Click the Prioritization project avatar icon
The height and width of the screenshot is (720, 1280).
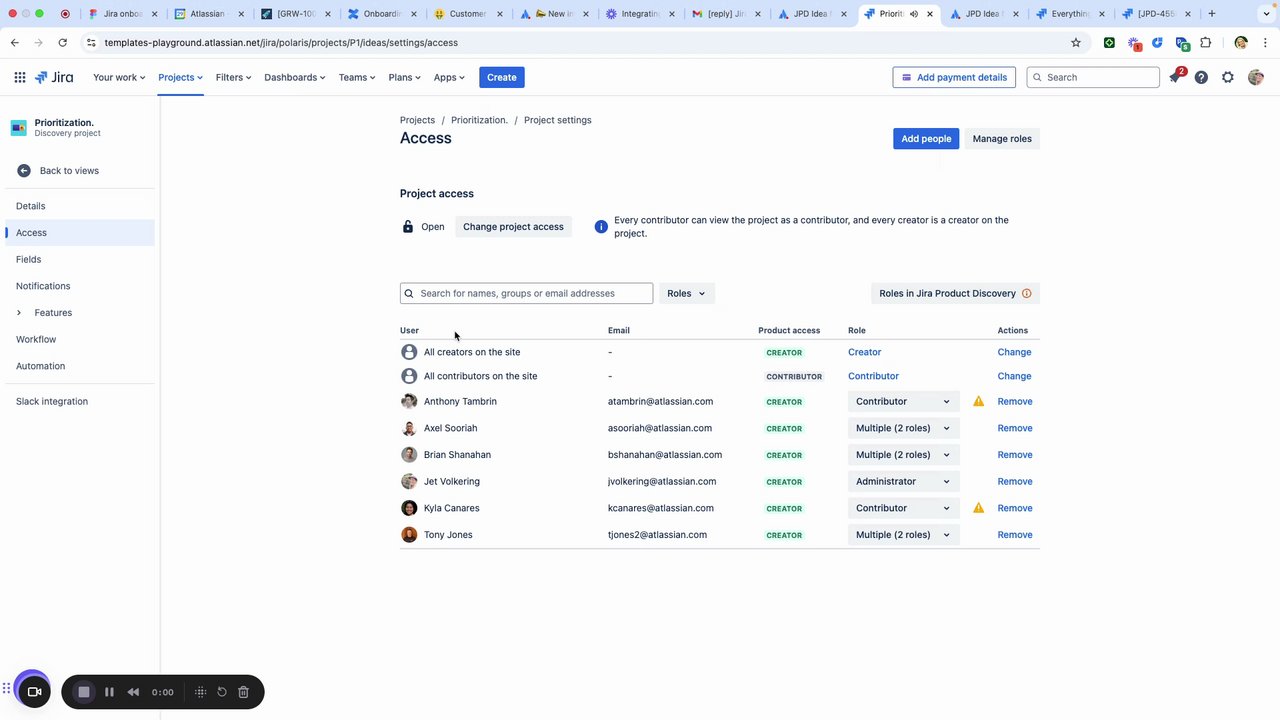click(19, 128)
